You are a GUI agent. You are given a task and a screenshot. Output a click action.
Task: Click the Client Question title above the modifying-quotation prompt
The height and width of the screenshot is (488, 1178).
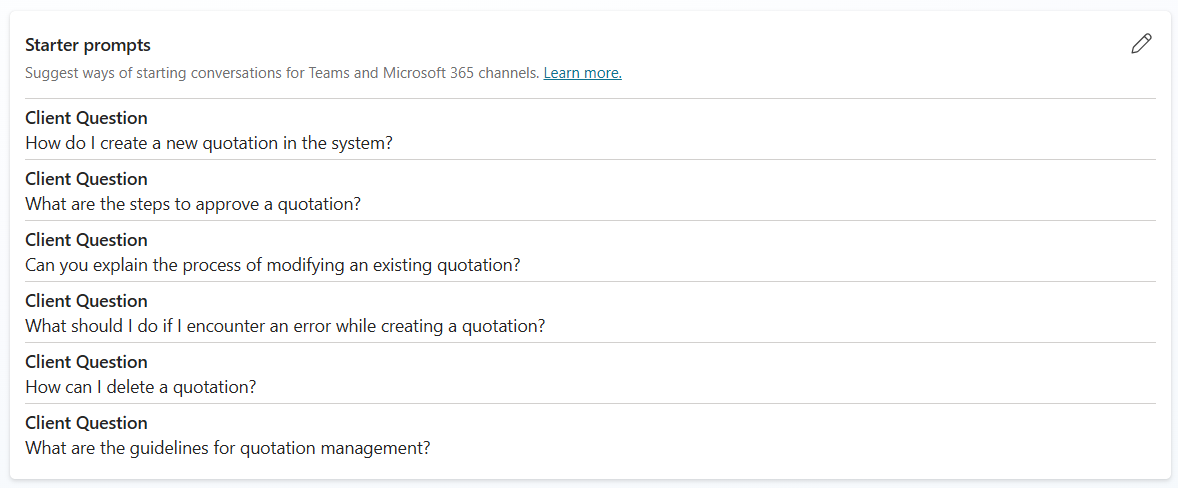pyautogui.click(x=86, y=239)
